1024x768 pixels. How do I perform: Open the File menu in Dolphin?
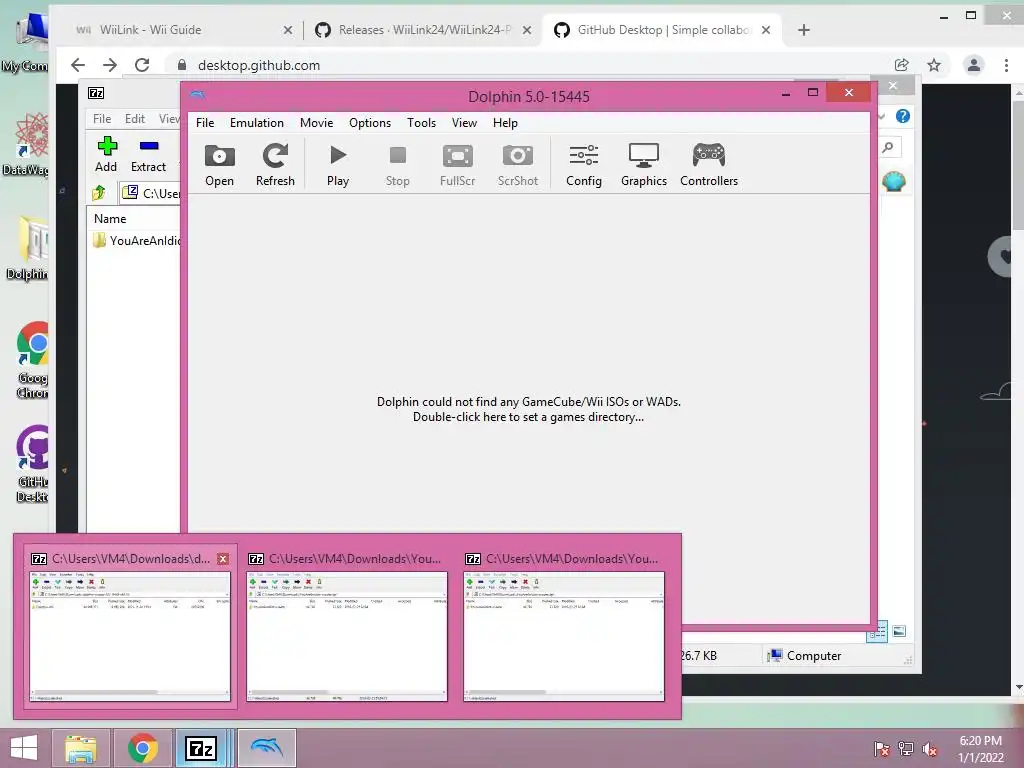coord(205,123)
